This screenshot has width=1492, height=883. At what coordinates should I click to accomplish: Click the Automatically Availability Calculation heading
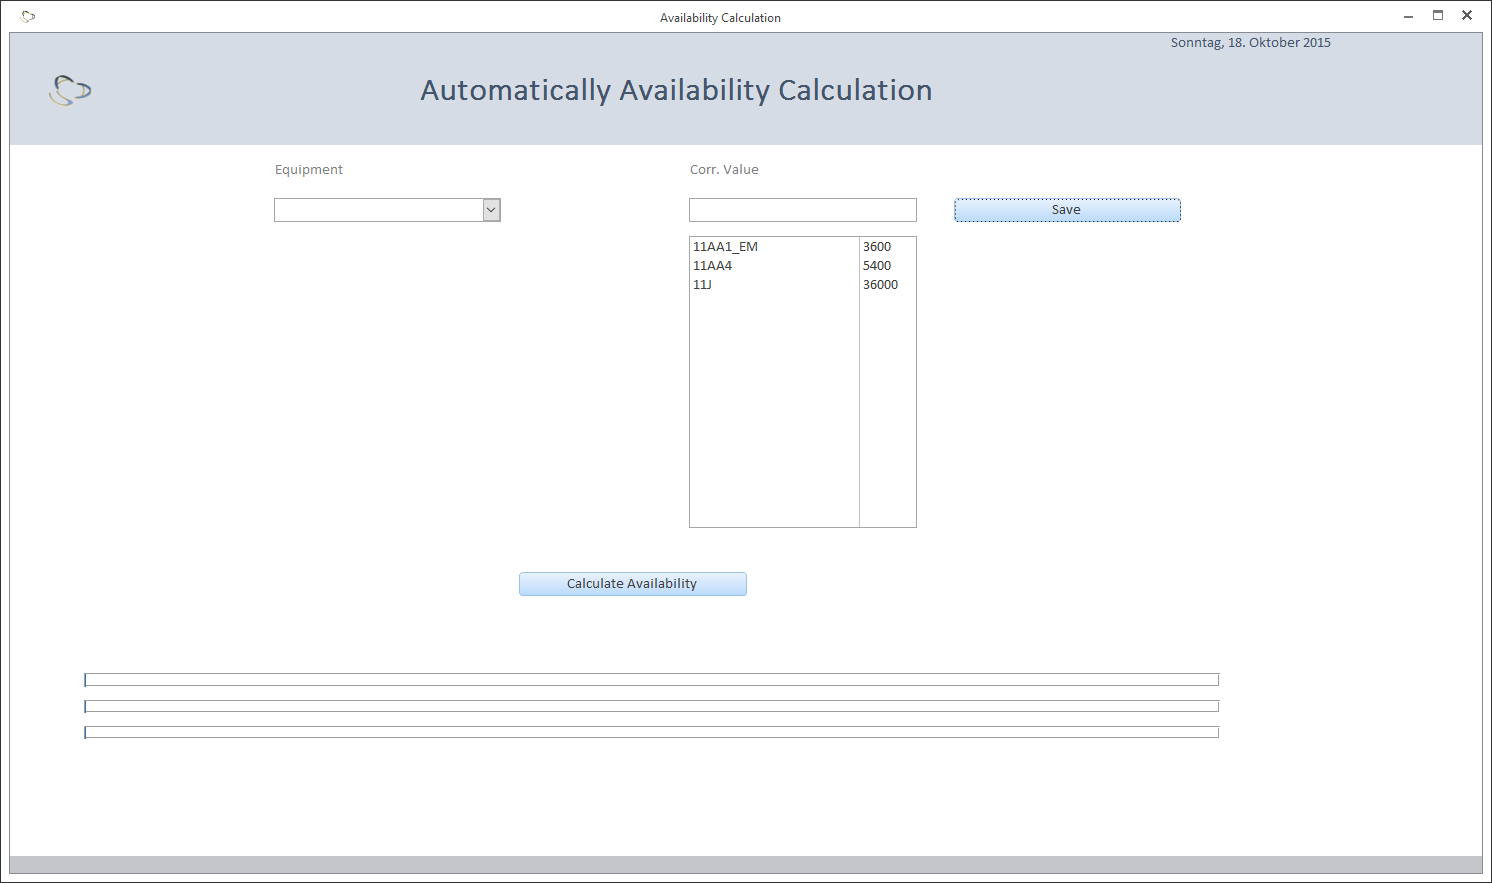click(676, 91)
